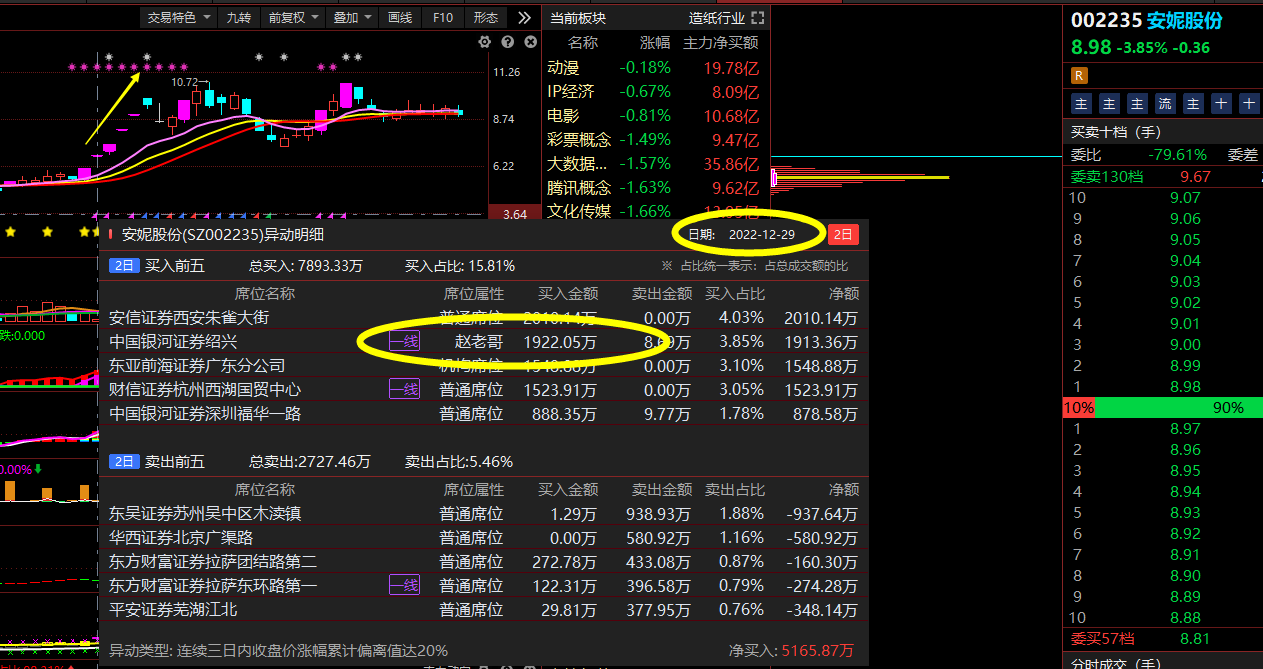Toggle the 2日 badge beside 卖出前五

click(124, 462)
